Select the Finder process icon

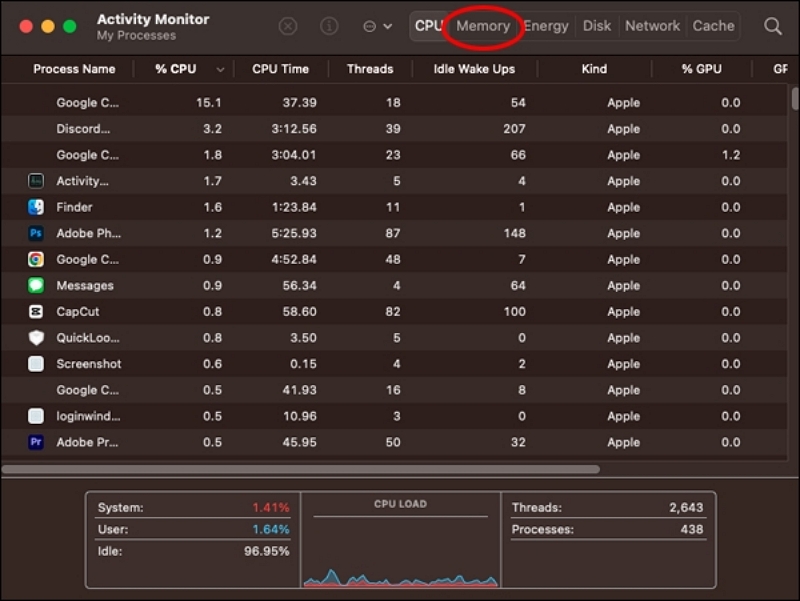click(x=36, y=207)
